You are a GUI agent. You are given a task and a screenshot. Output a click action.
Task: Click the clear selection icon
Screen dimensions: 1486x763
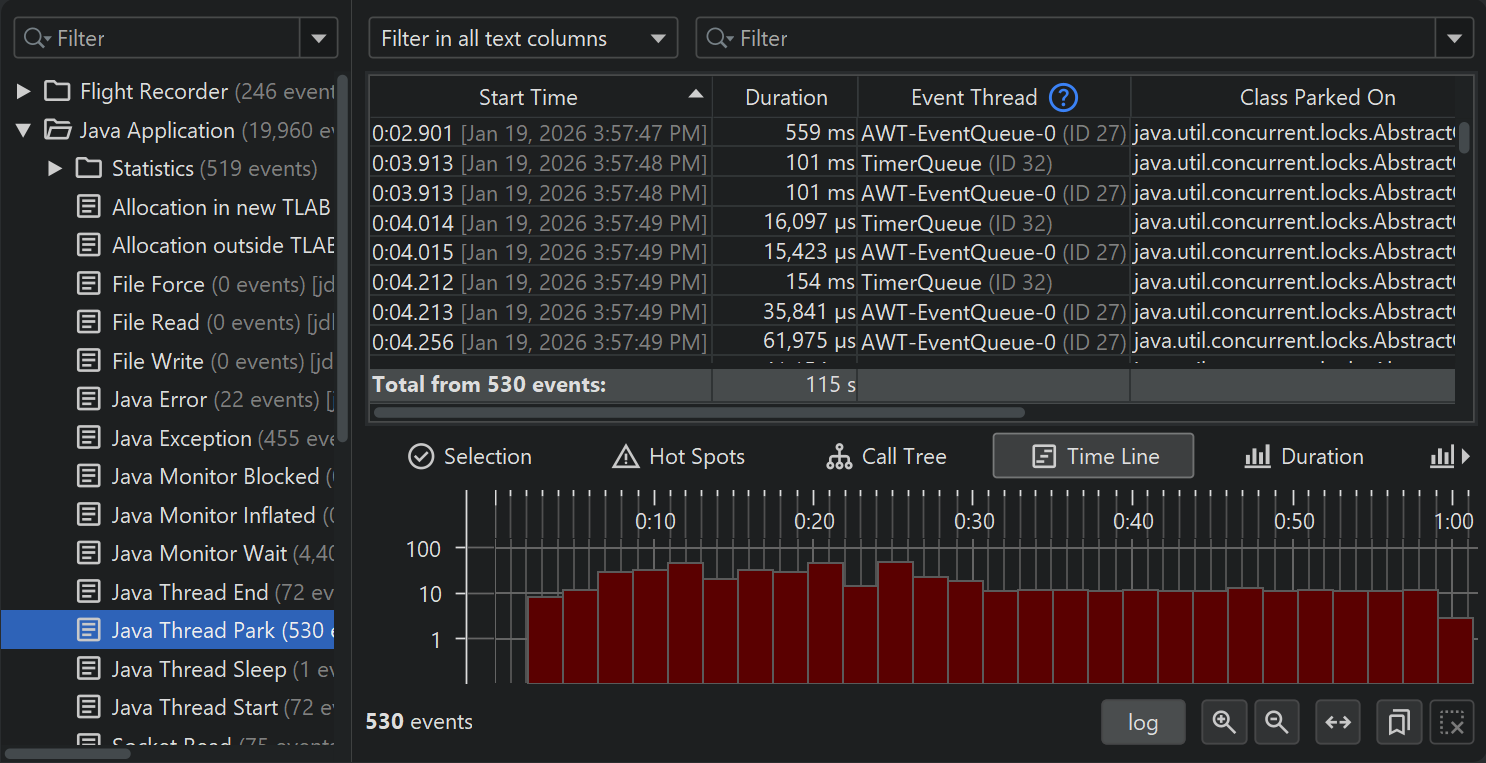1452,722
